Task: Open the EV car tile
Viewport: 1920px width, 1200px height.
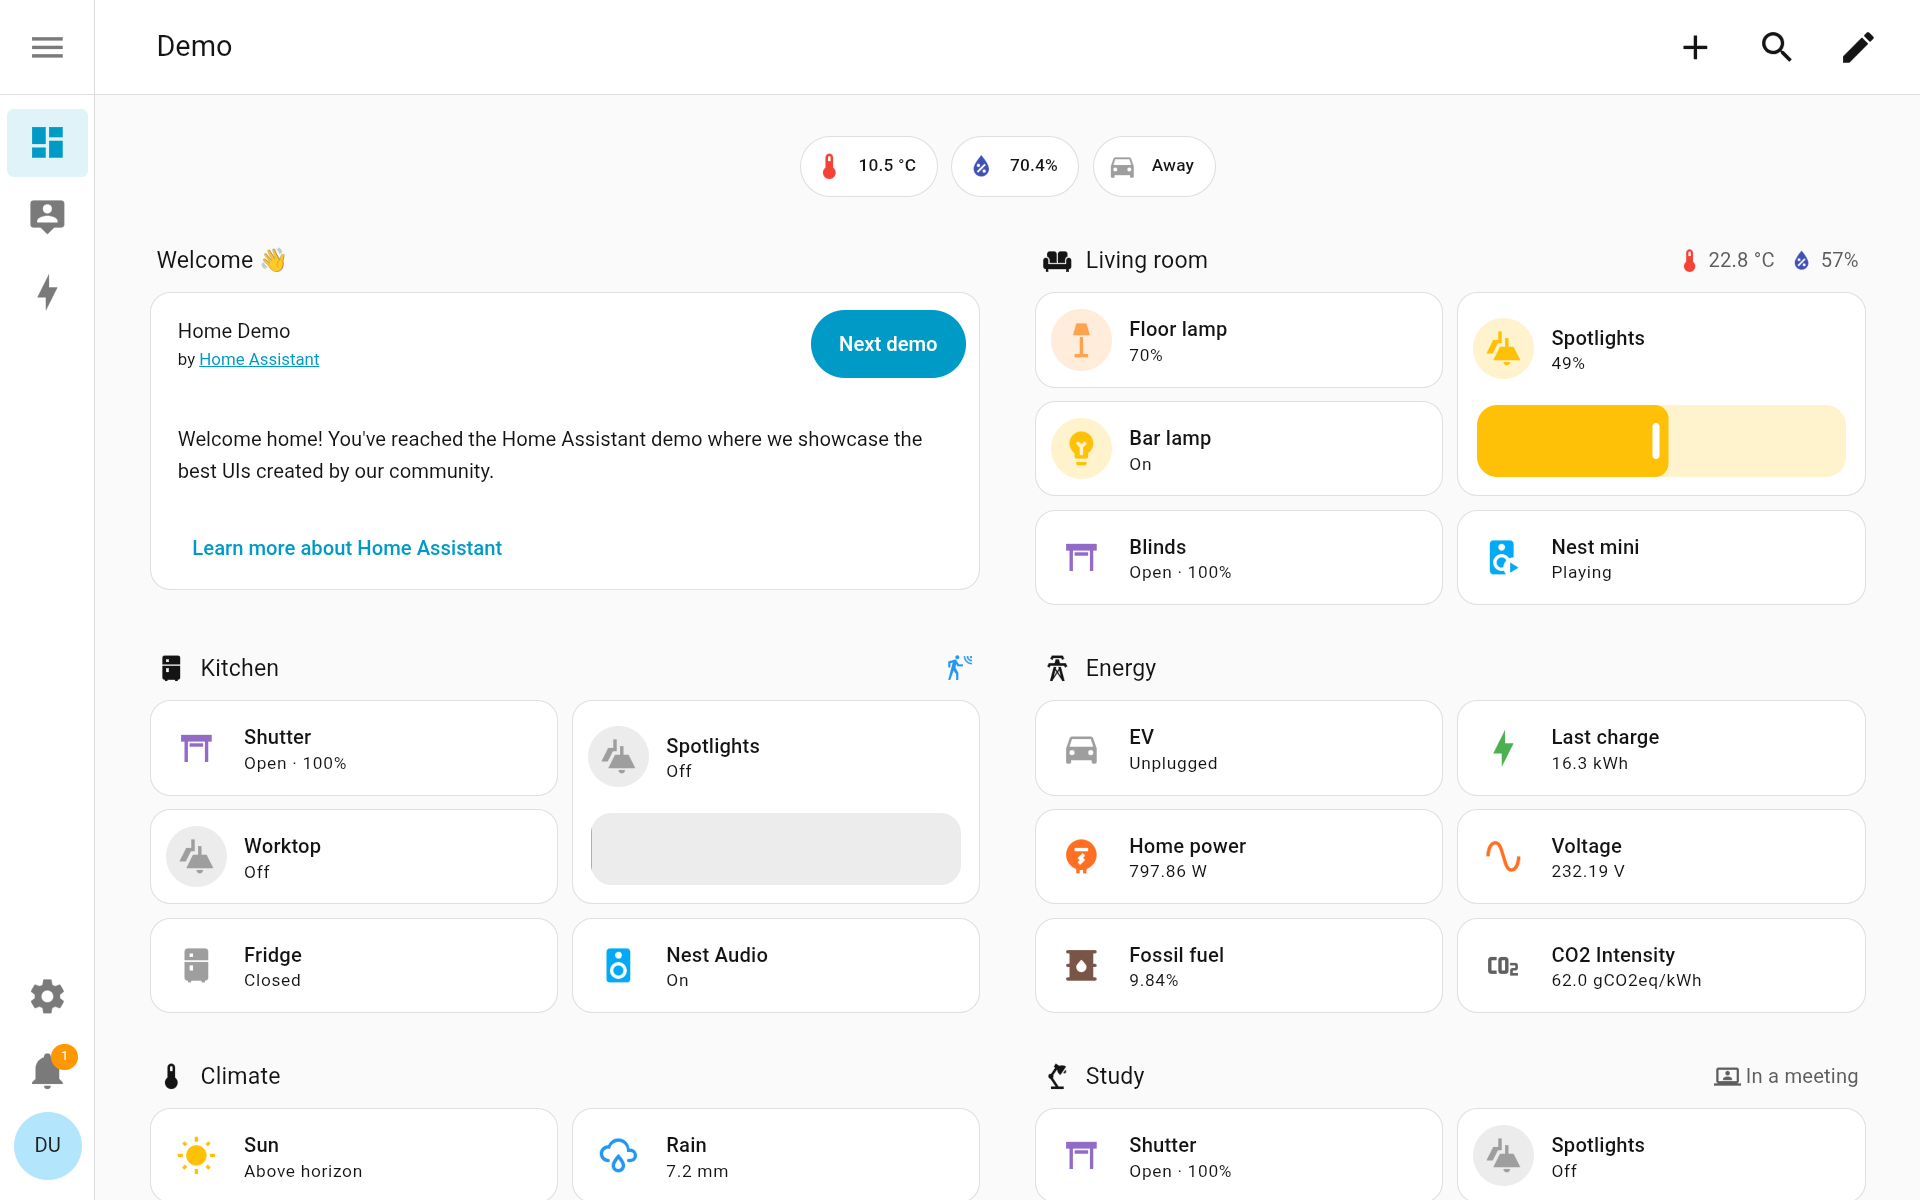Action: [x=1239, y=748]
